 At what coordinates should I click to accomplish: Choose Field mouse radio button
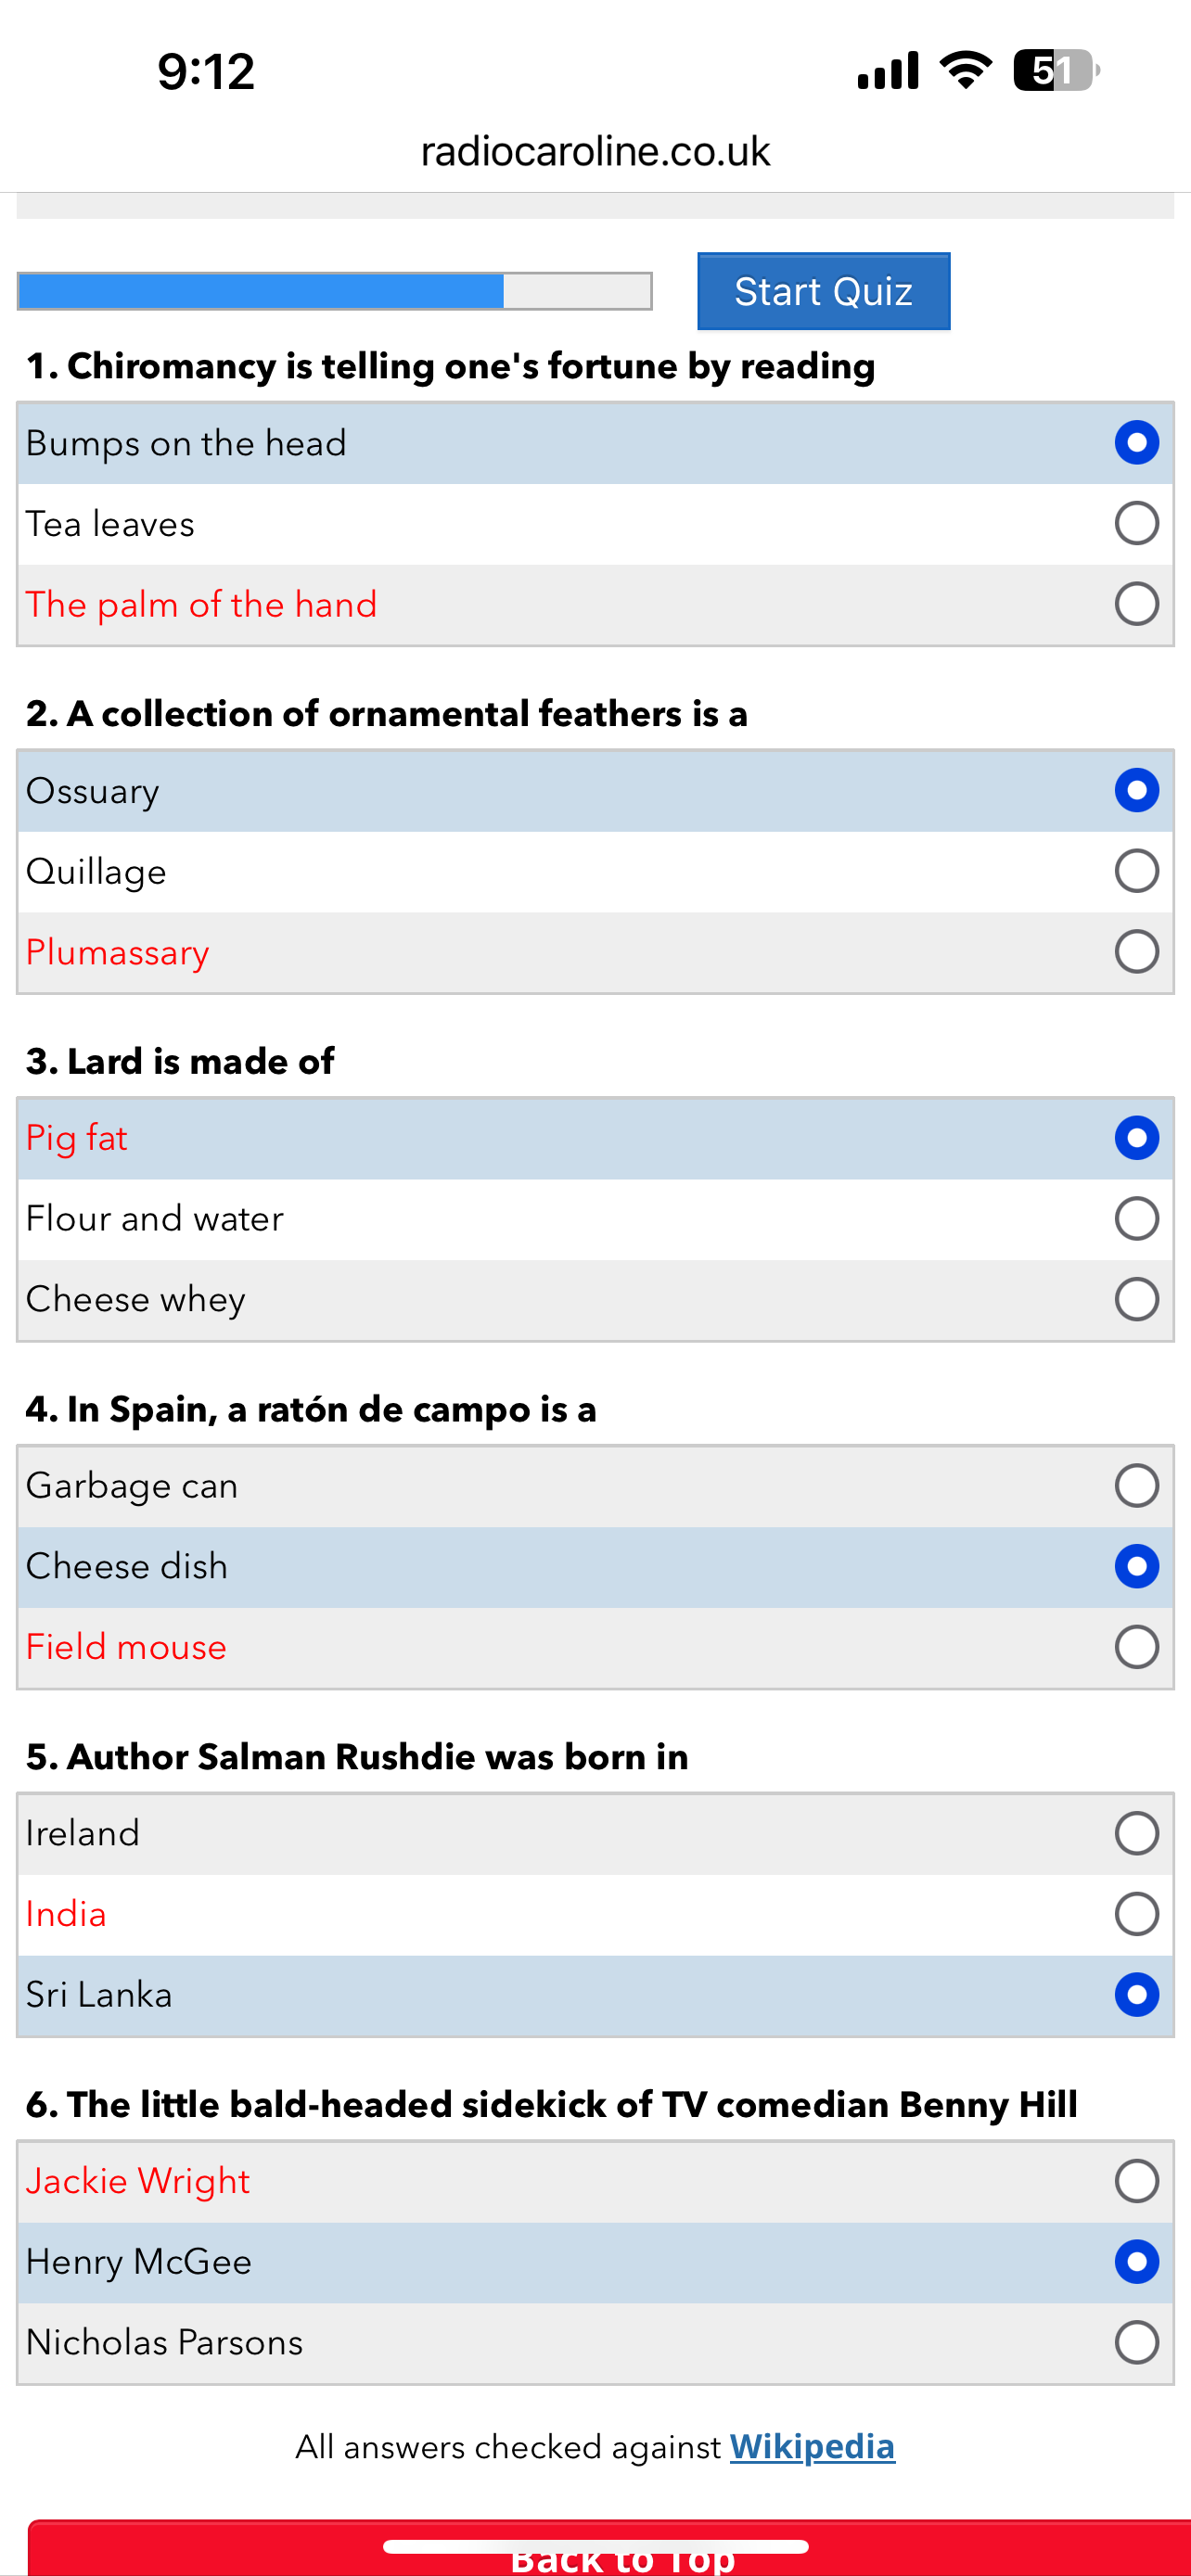1137,1646
